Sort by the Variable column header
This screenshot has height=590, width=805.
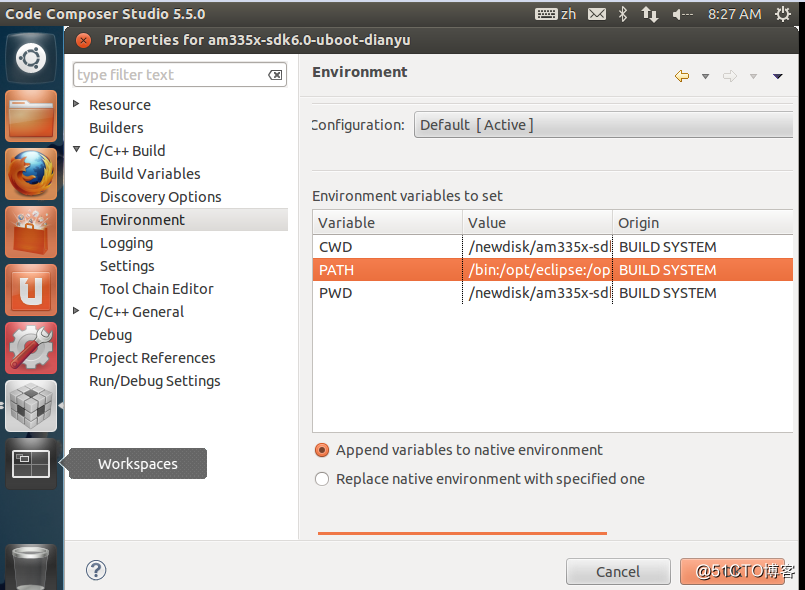click(x=388, y=222)
